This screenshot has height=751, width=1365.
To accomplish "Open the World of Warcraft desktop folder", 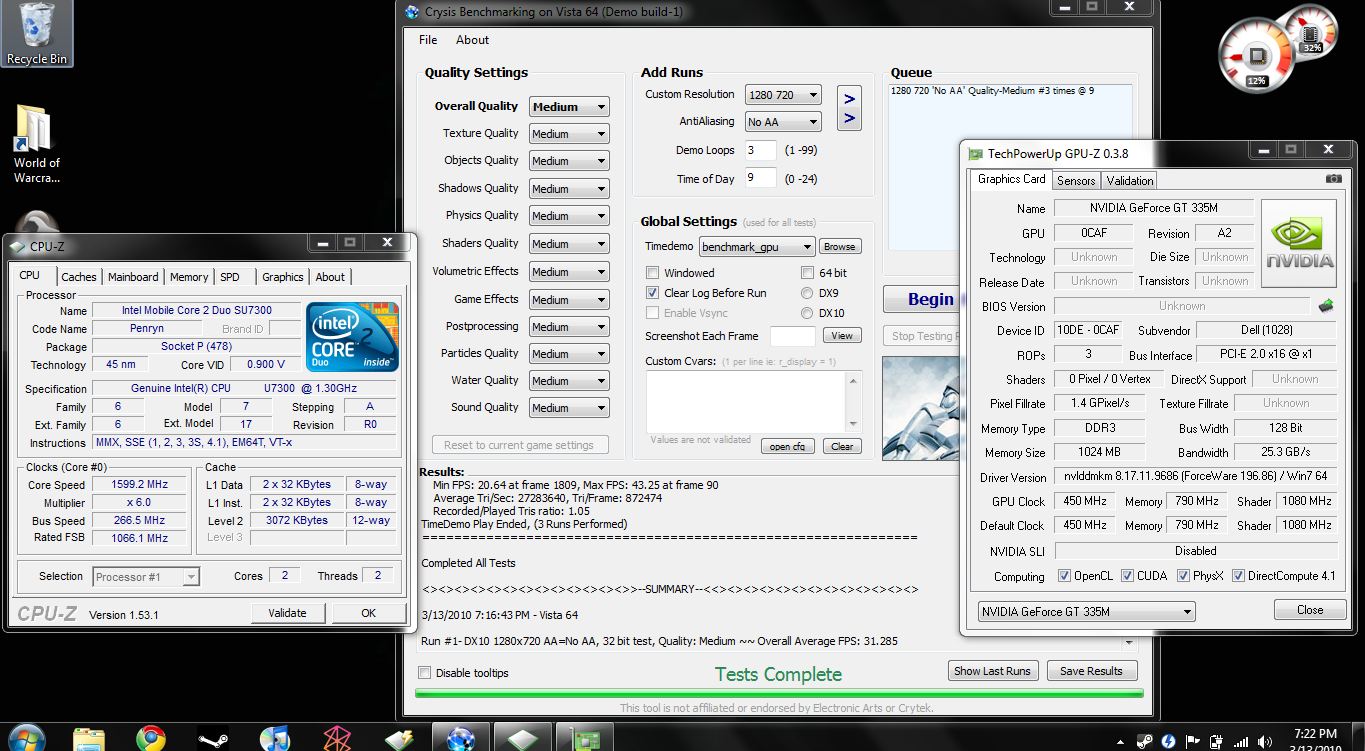I will coord(36,143).
